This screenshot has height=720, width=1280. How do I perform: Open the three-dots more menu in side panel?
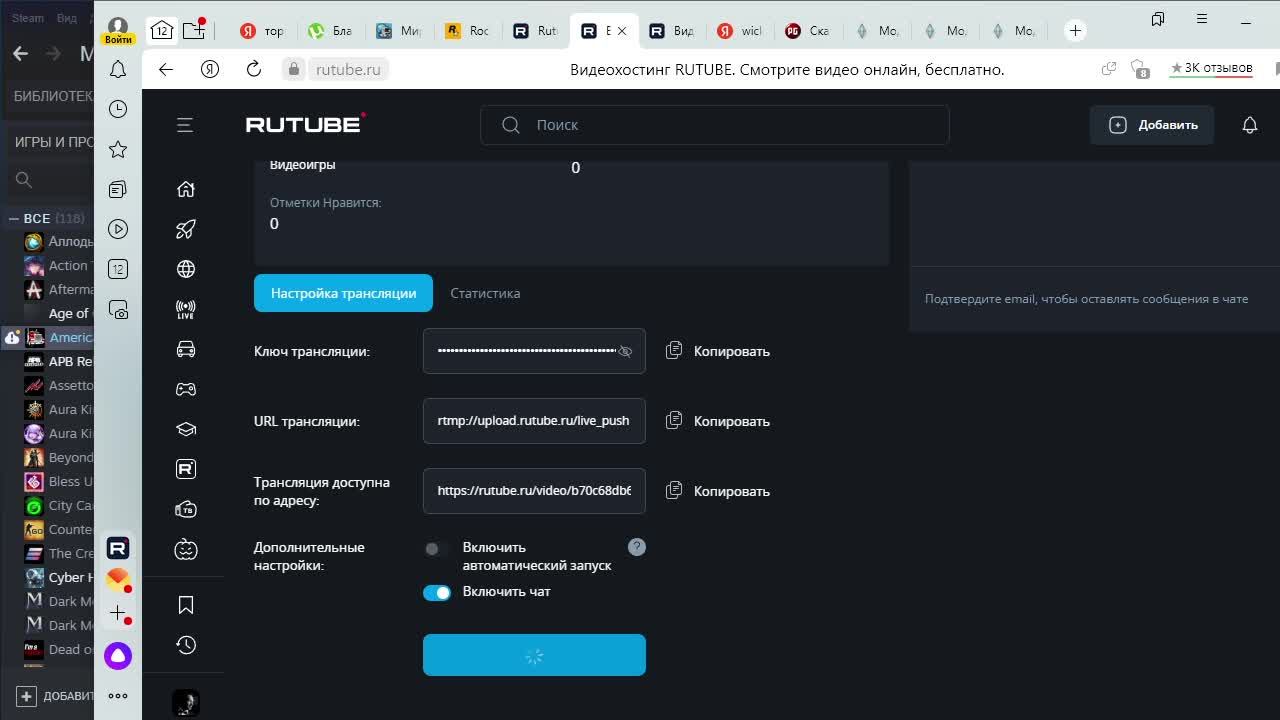118,696
